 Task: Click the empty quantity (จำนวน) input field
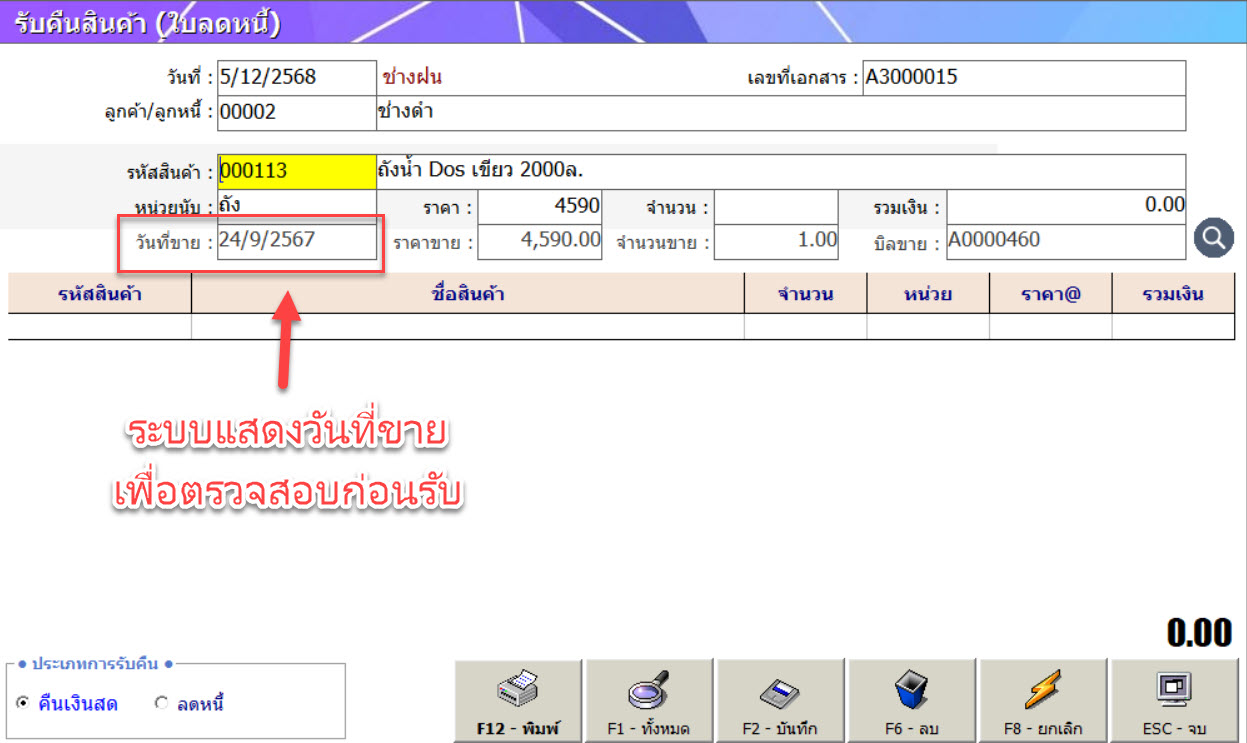coord(776,208)
